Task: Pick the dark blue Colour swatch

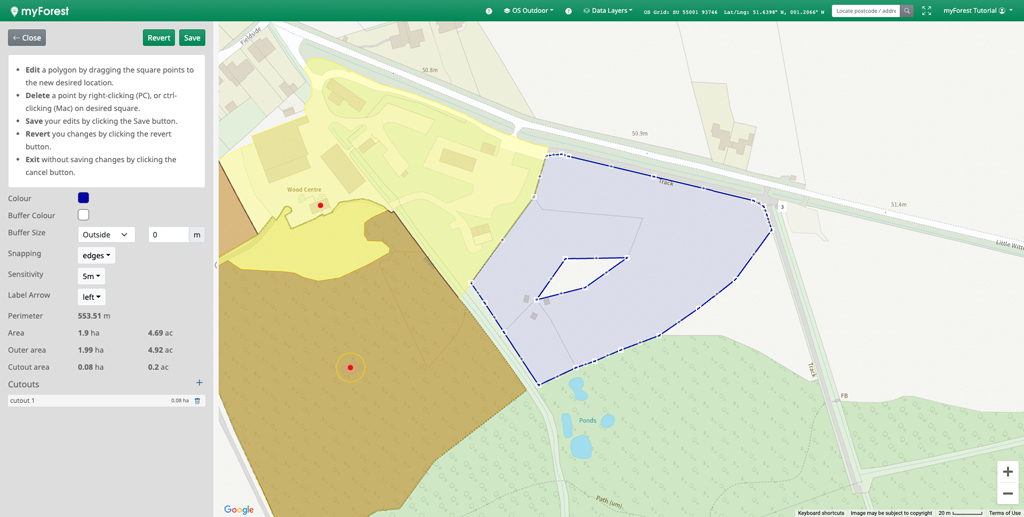Action: coord(83,198)
